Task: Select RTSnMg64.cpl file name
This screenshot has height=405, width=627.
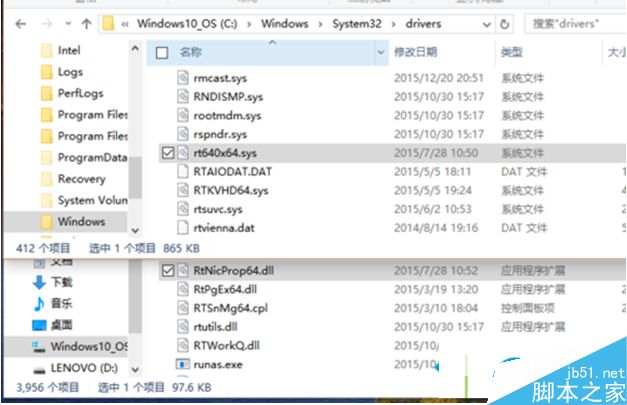Action: pos(230,308)
